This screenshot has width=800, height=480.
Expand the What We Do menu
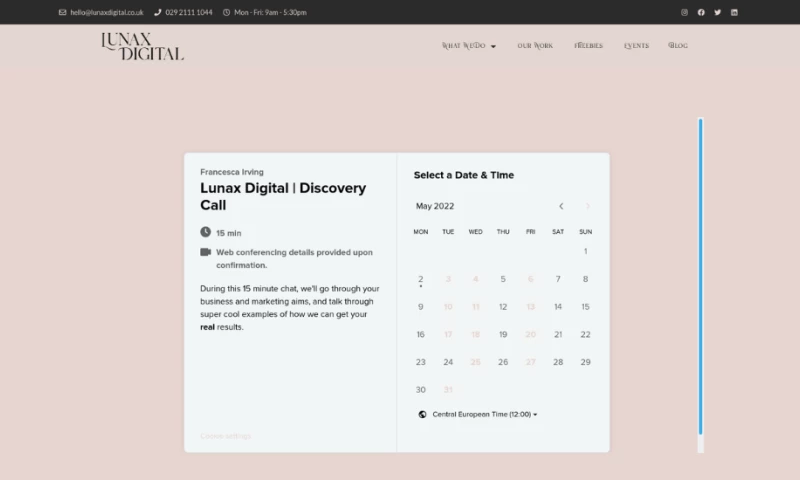[x=469, y=45]
